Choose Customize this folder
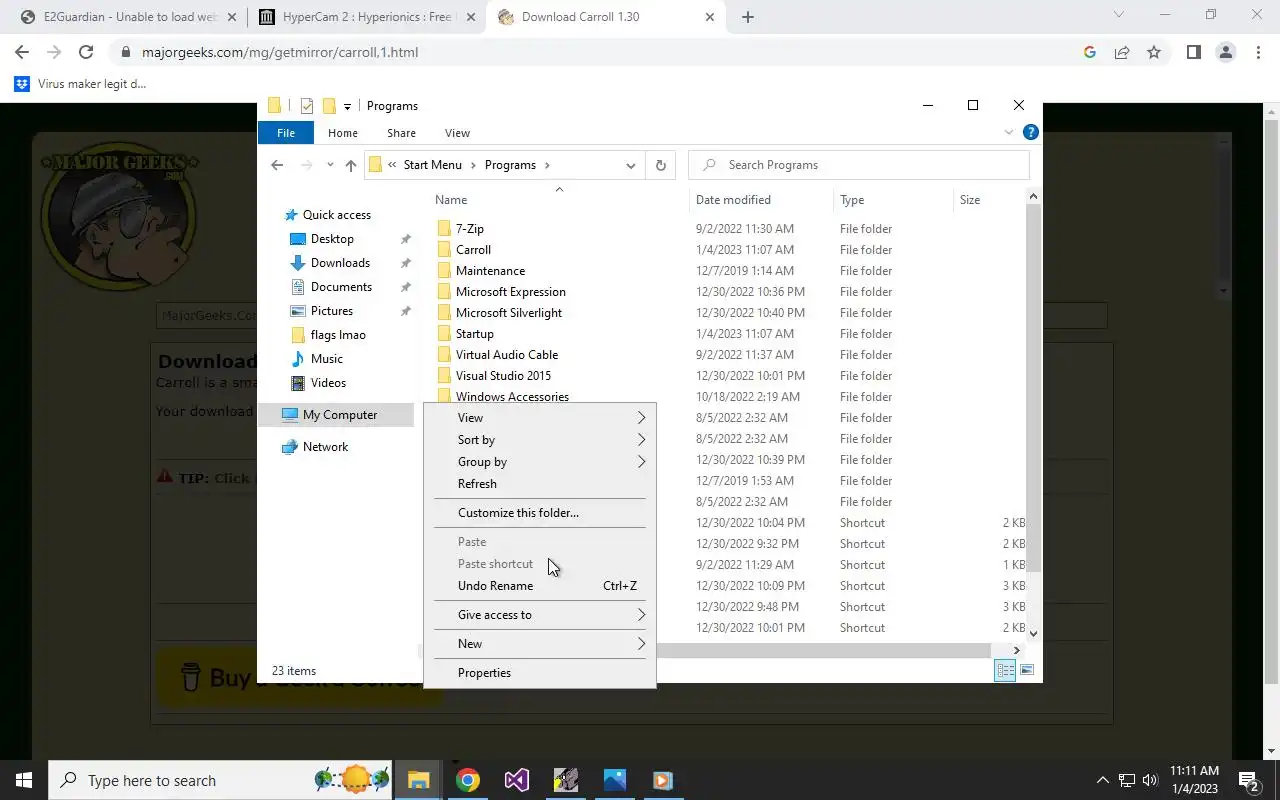The height and width of the screenshot is (800, 1280). 541,513
